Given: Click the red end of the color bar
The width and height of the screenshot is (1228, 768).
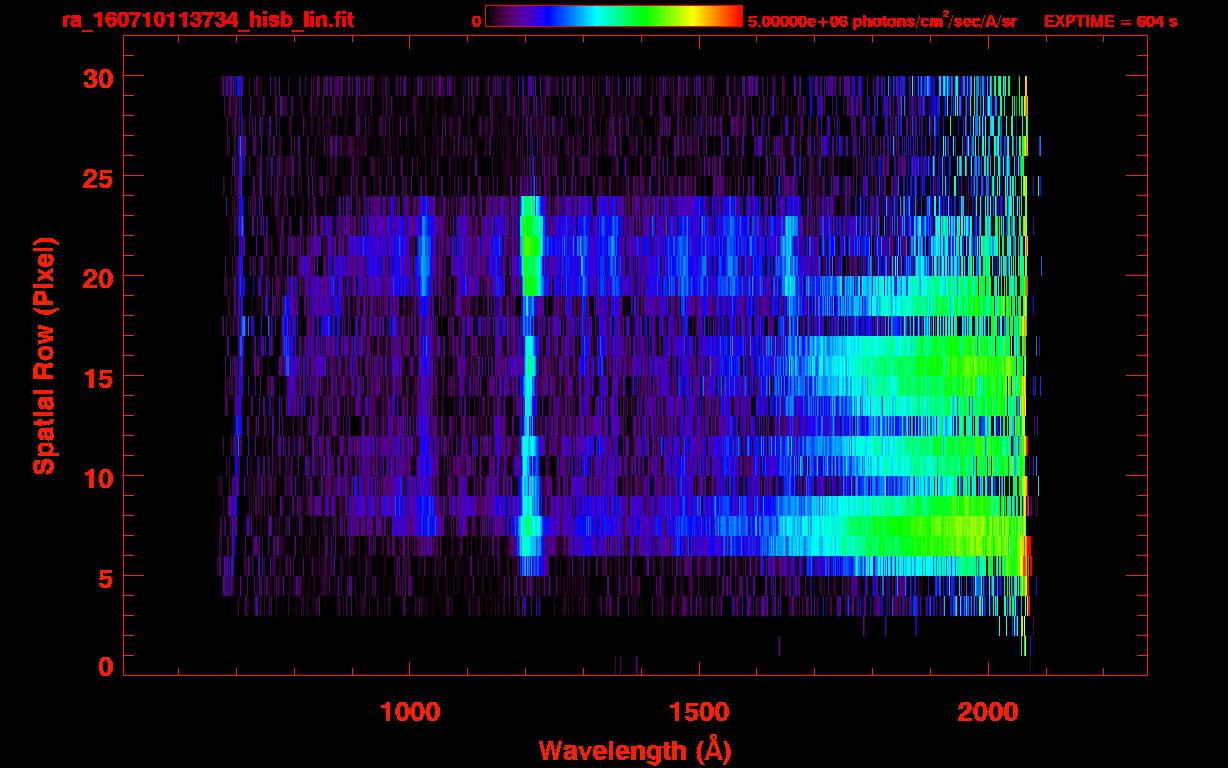Looking at the screenshot, I should pyautogui.click(x=735, y=16).
